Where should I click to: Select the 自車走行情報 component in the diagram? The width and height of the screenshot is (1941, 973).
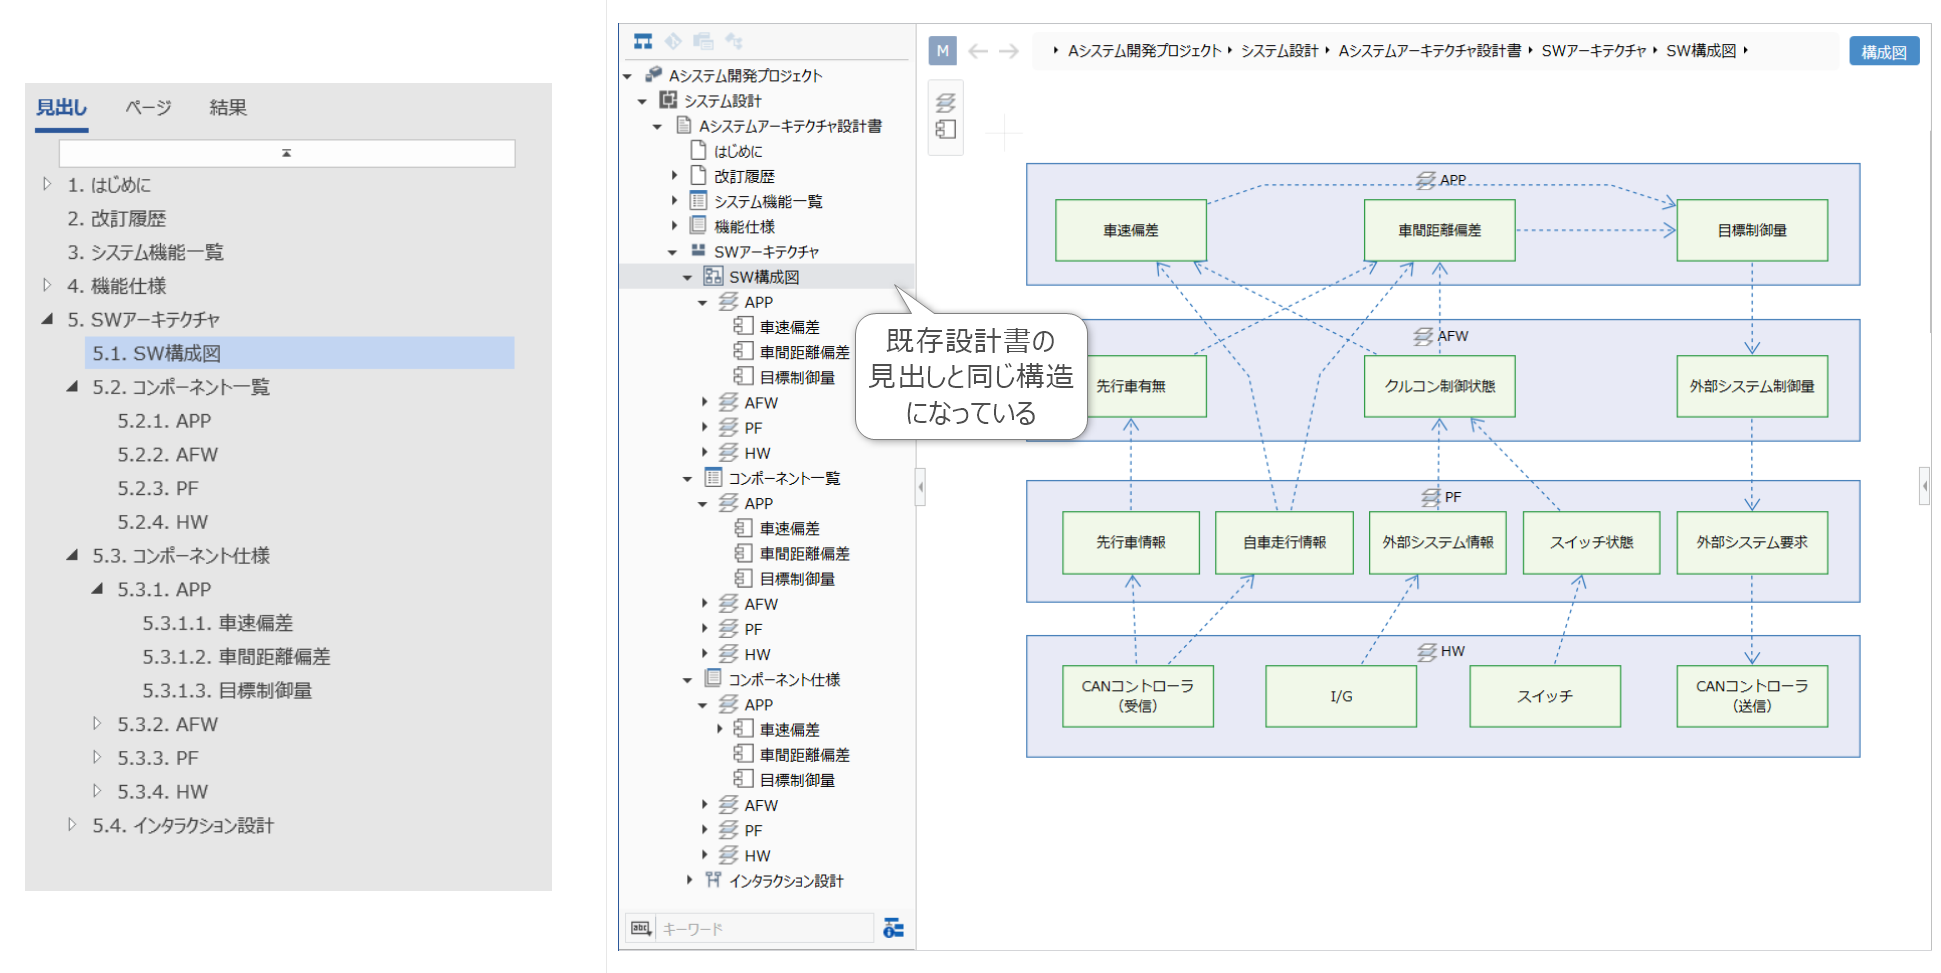point(1284,542)
